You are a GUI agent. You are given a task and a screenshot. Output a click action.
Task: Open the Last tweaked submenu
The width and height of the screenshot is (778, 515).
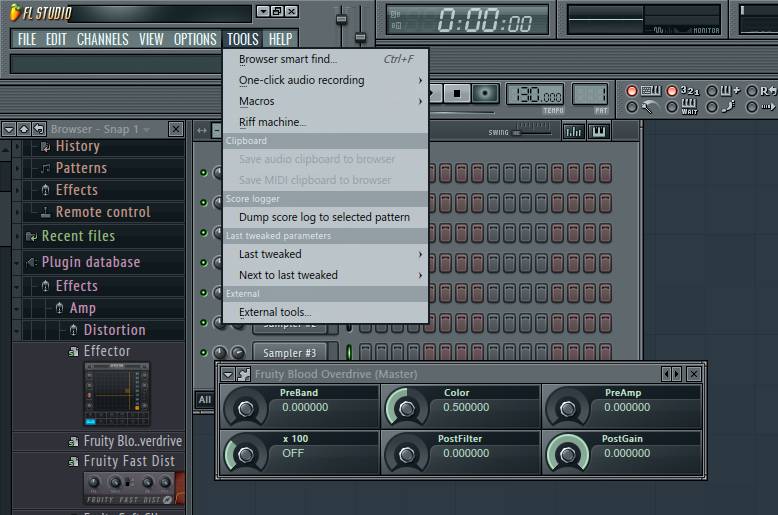point(325,254)
